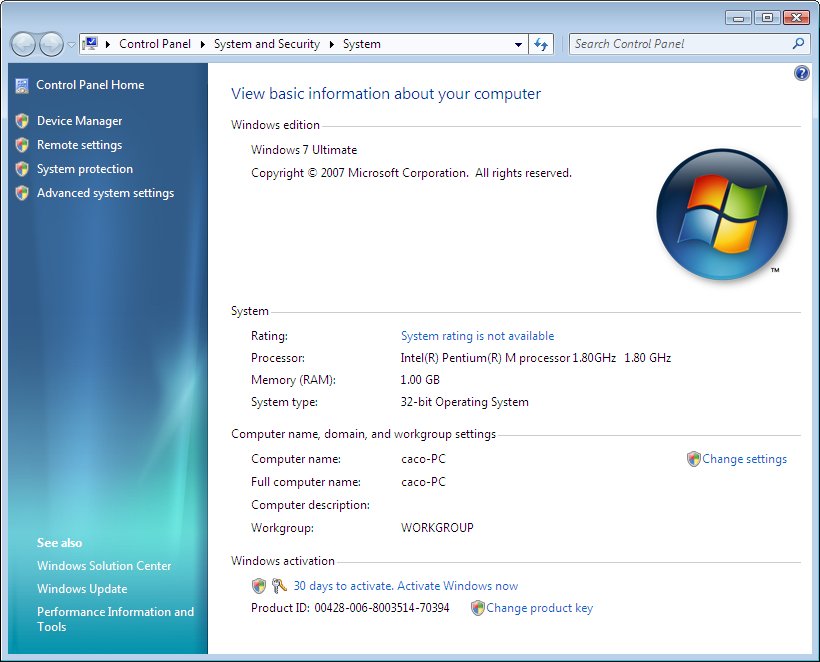Click the Windows 7 Ultimate edition text
820x662 pixels.
pos(304,150)
